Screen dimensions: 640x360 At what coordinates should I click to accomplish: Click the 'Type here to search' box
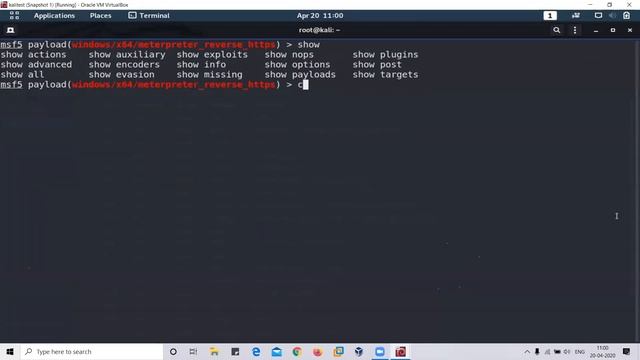click(x=92, y=351)
